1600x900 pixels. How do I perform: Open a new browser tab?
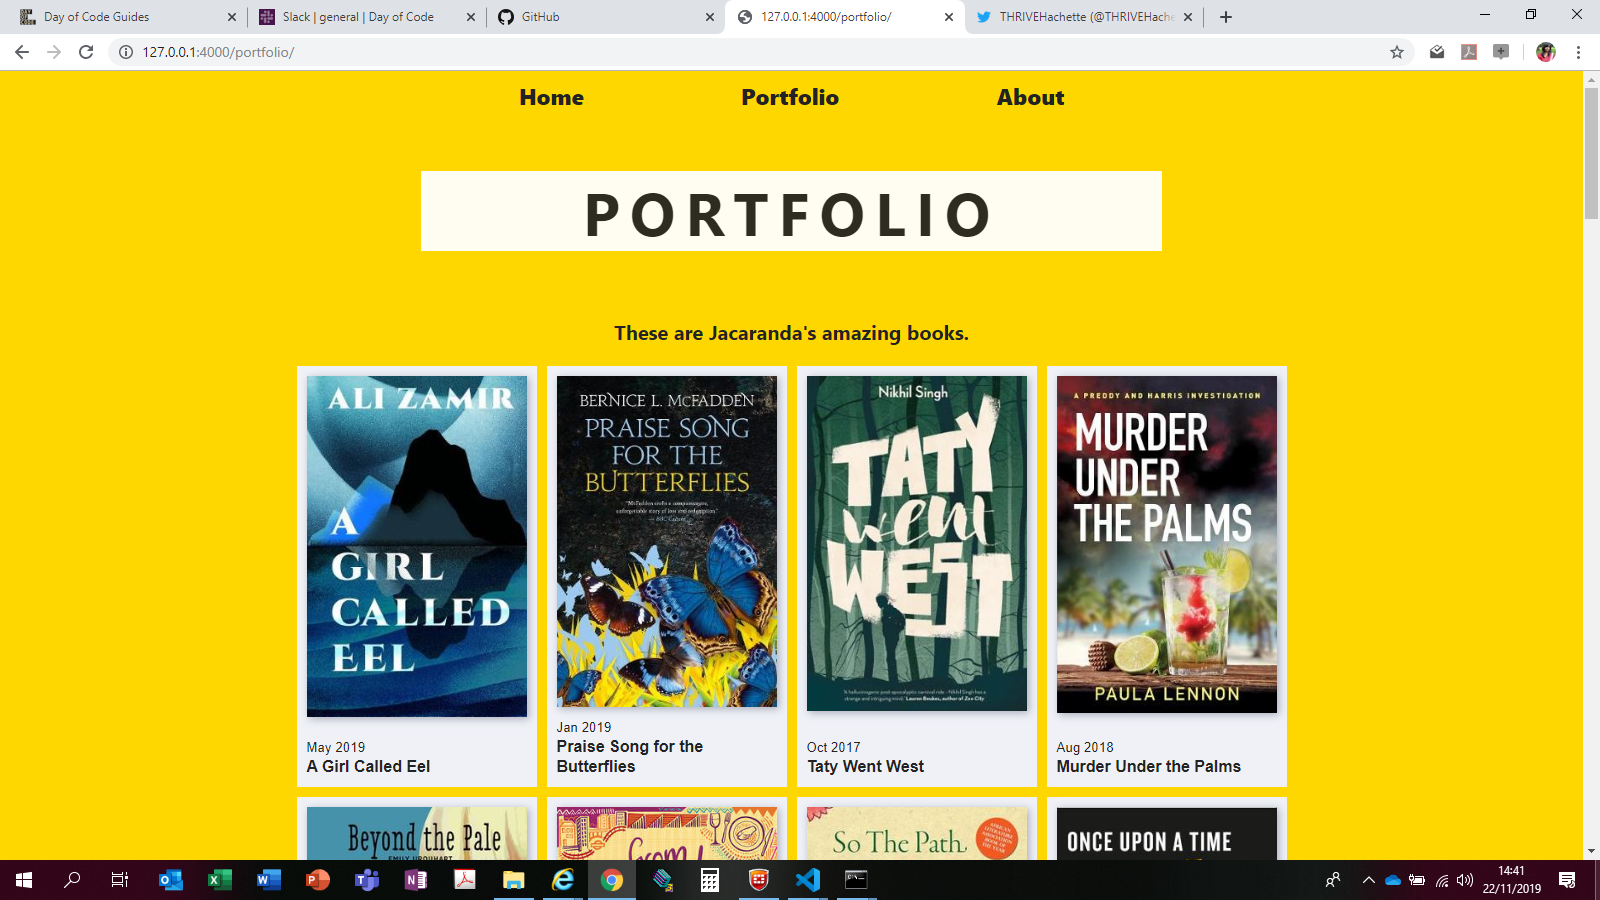tap(1226, 17)
